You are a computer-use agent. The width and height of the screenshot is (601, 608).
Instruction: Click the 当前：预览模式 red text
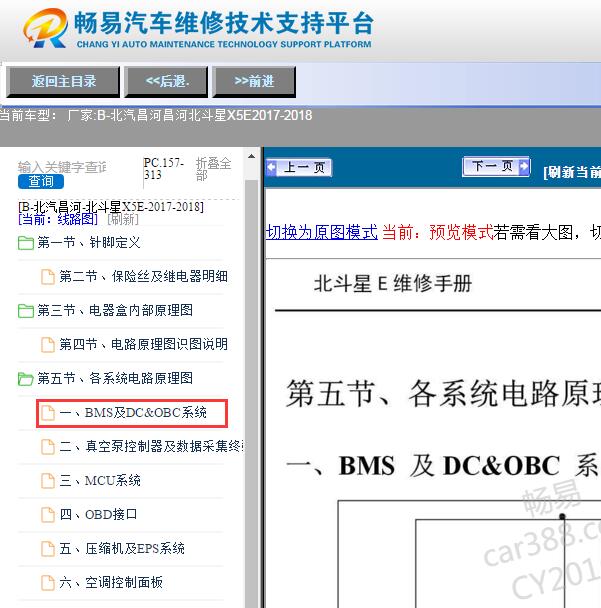click(x=437, y=233)
